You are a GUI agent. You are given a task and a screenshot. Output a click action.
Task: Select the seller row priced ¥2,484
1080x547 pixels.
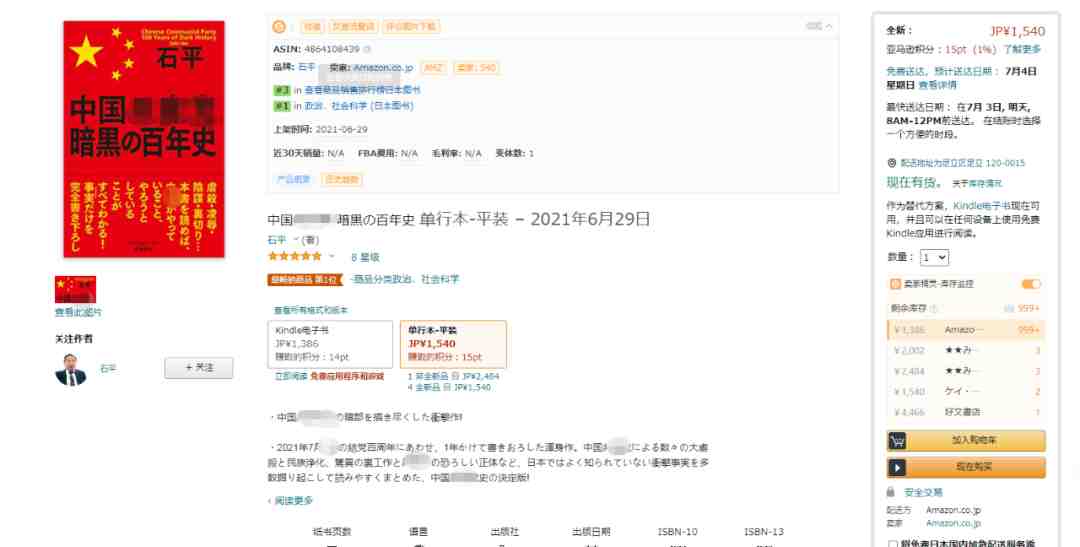pyautogui.click(x=966, y=371)
